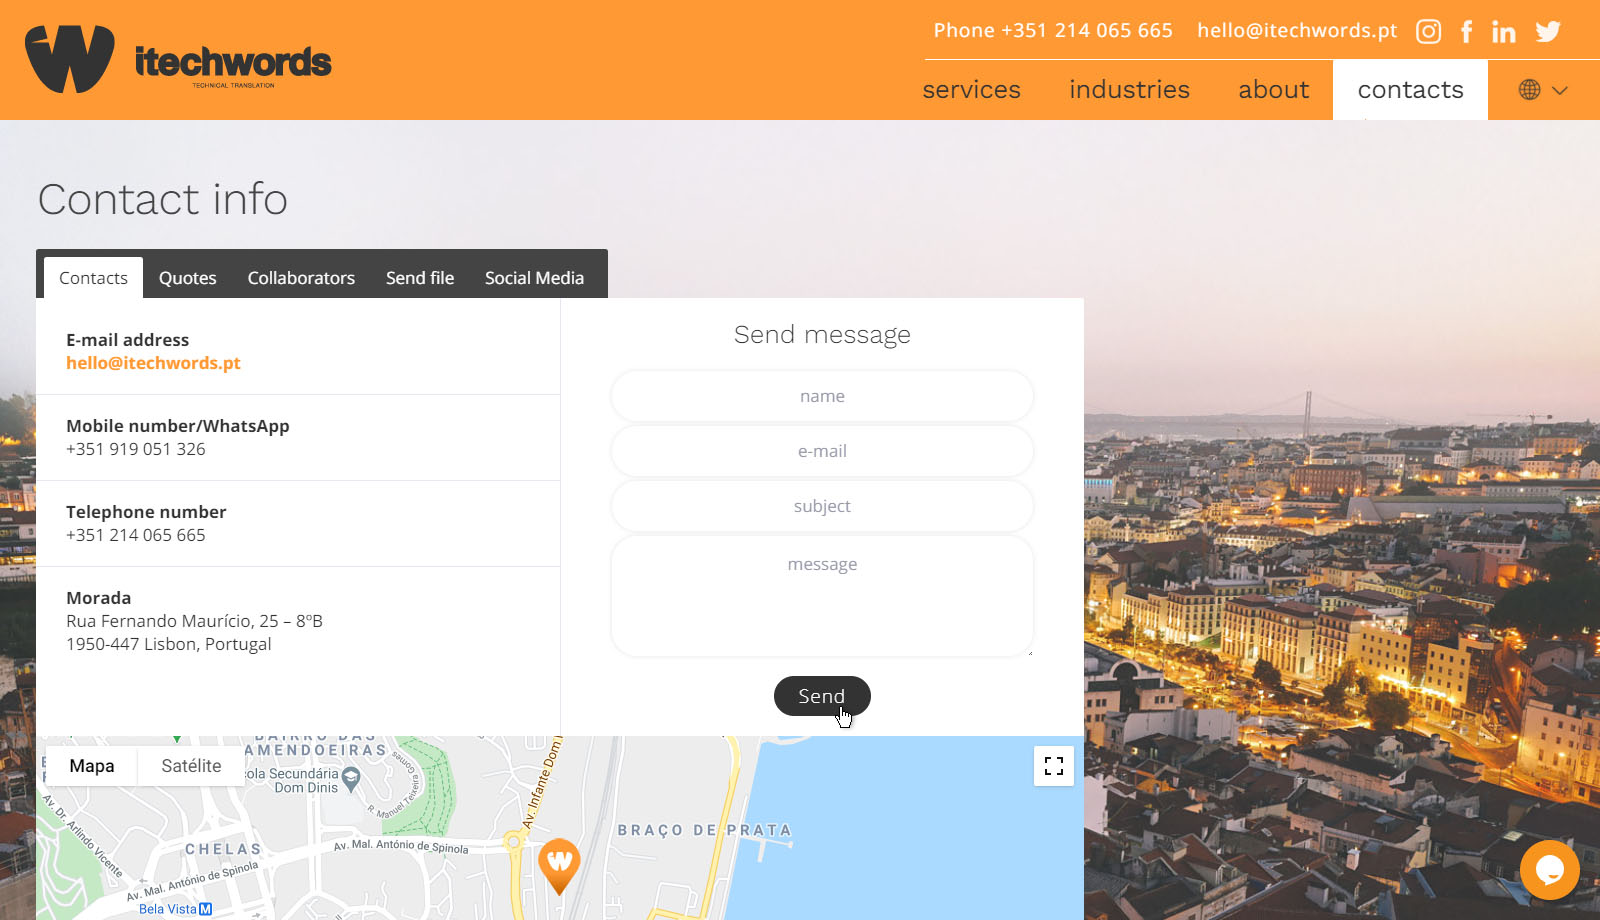The height and width of the screenshot is (920, 1600).
Task: Click the orange hello@itechwords.pt email link
Action: 153,363
